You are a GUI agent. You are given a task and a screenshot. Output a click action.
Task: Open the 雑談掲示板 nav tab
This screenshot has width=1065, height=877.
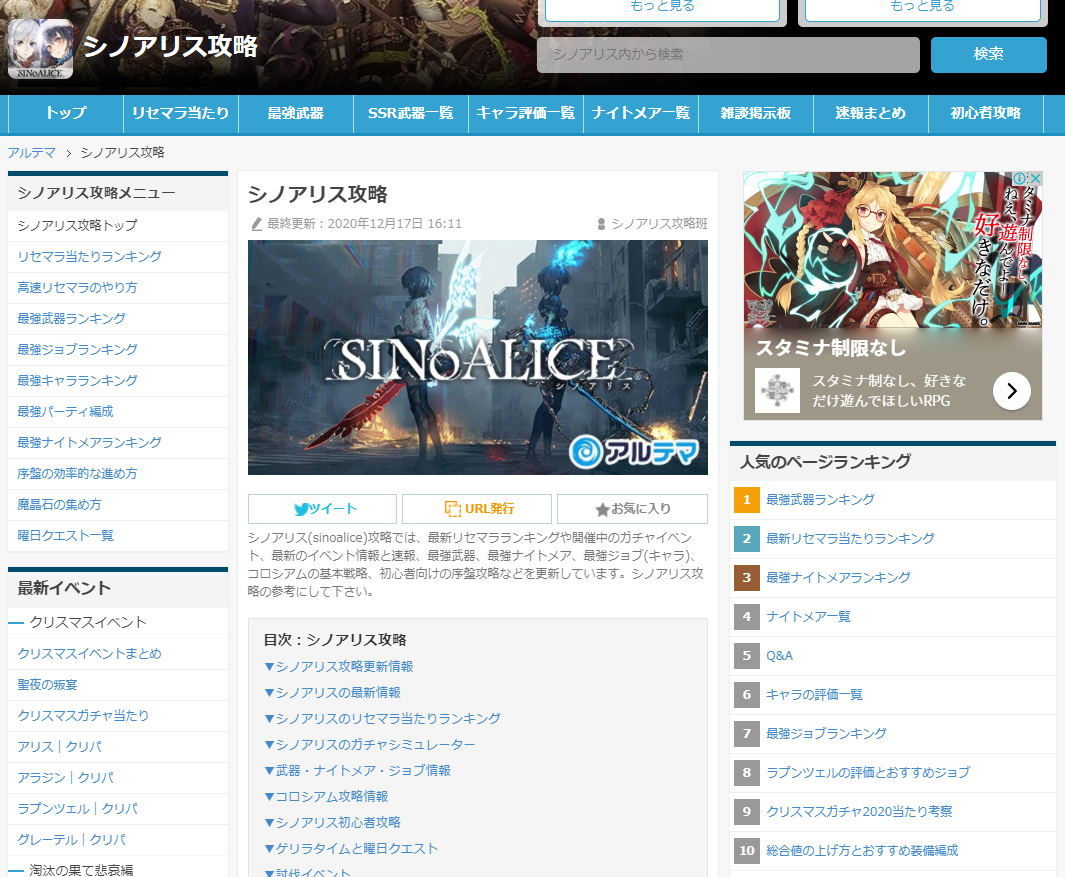pyautogui.click(x=755, y=113)
